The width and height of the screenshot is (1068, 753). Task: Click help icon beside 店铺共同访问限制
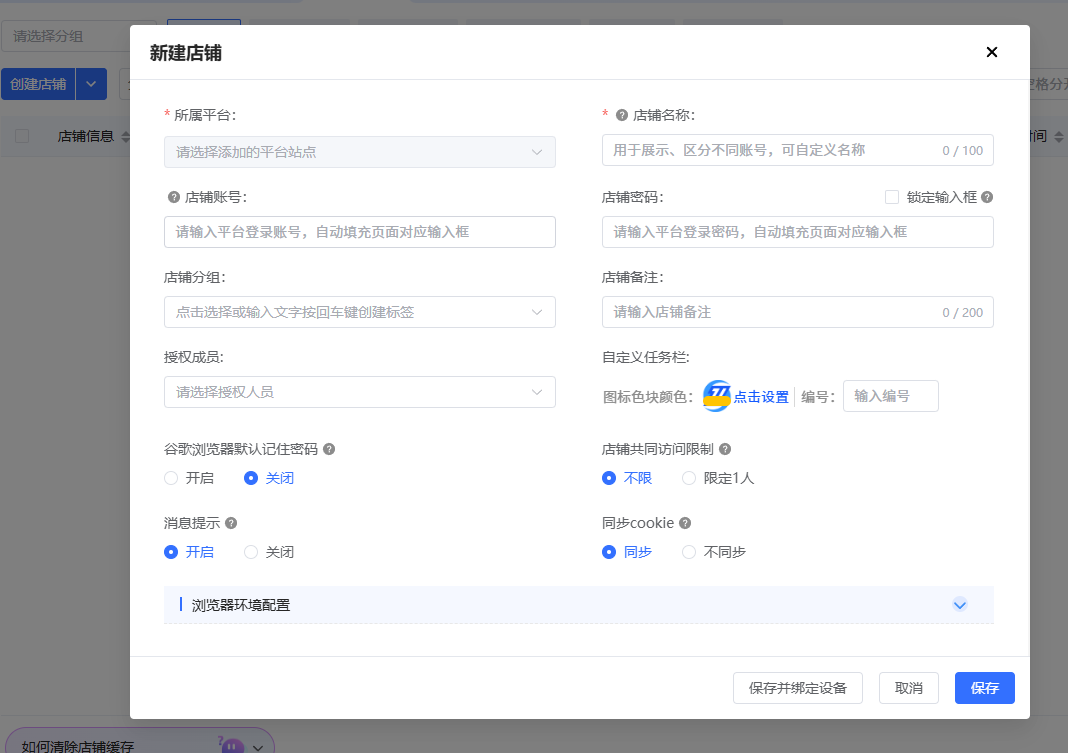(x=725, y=449)
